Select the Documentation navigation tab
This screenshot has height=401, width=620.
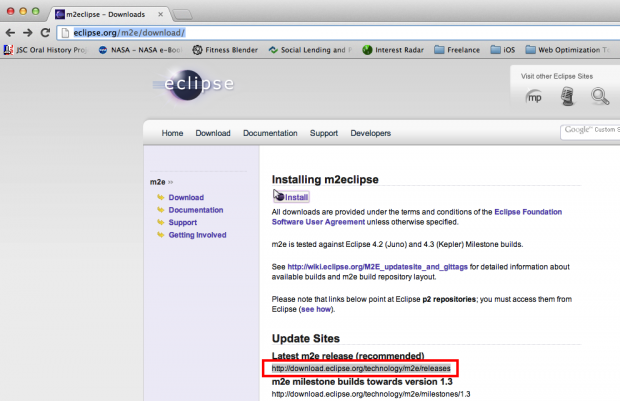(270, 133)
